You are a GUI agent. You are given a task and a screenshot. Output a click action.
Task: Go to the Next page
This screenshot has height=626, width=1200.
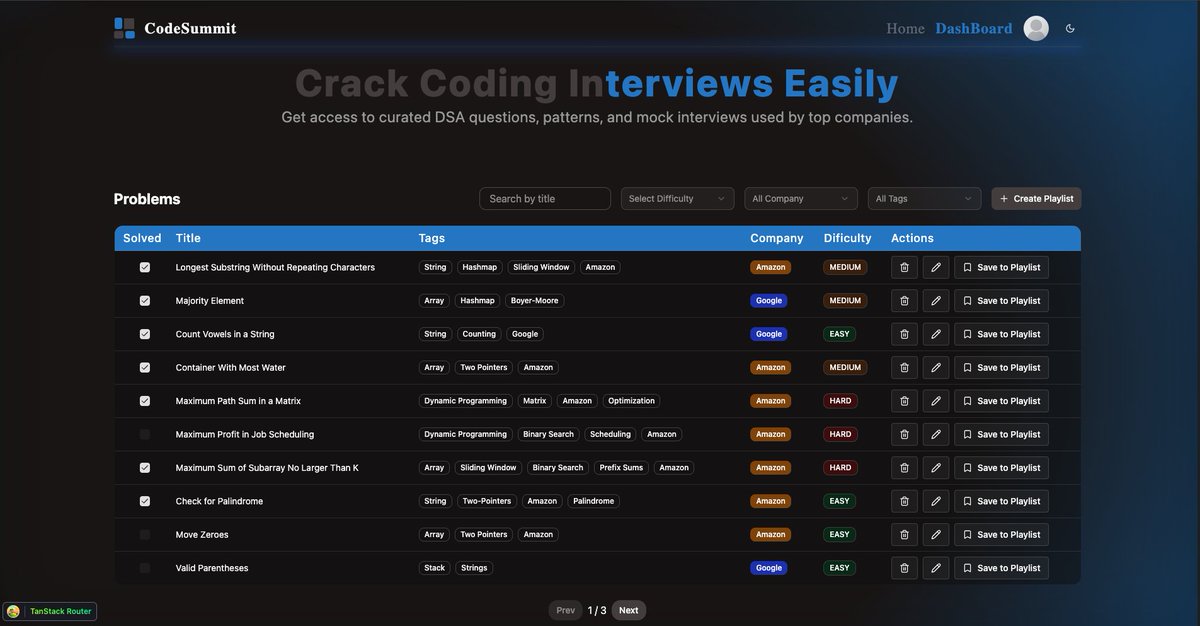pyautogui.click(x=628, y=610)
